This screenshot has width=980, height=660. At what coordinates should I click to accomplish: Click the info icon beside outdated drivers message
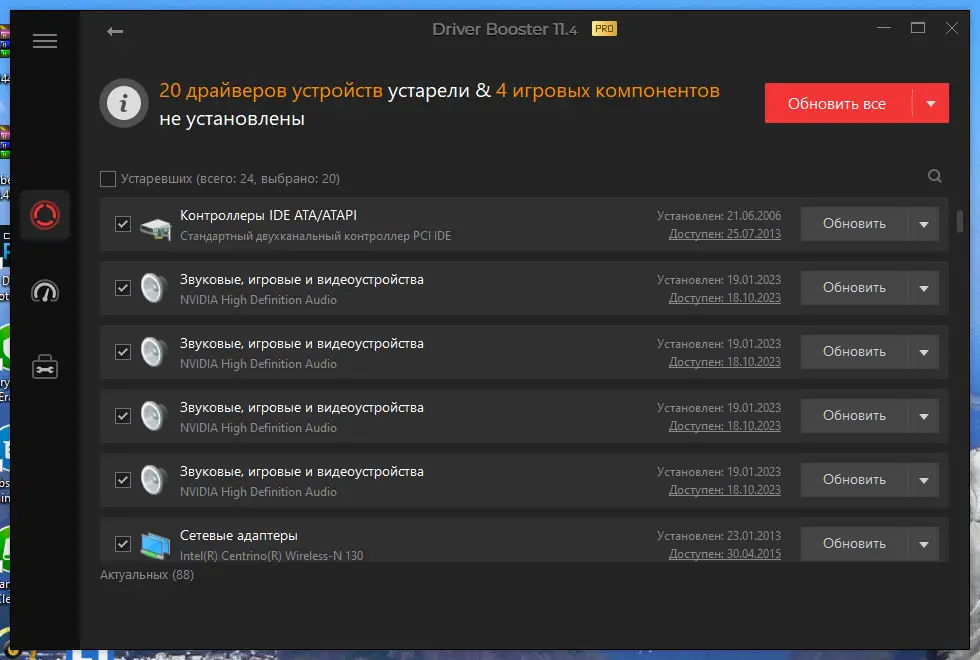[x=123, y=103]
